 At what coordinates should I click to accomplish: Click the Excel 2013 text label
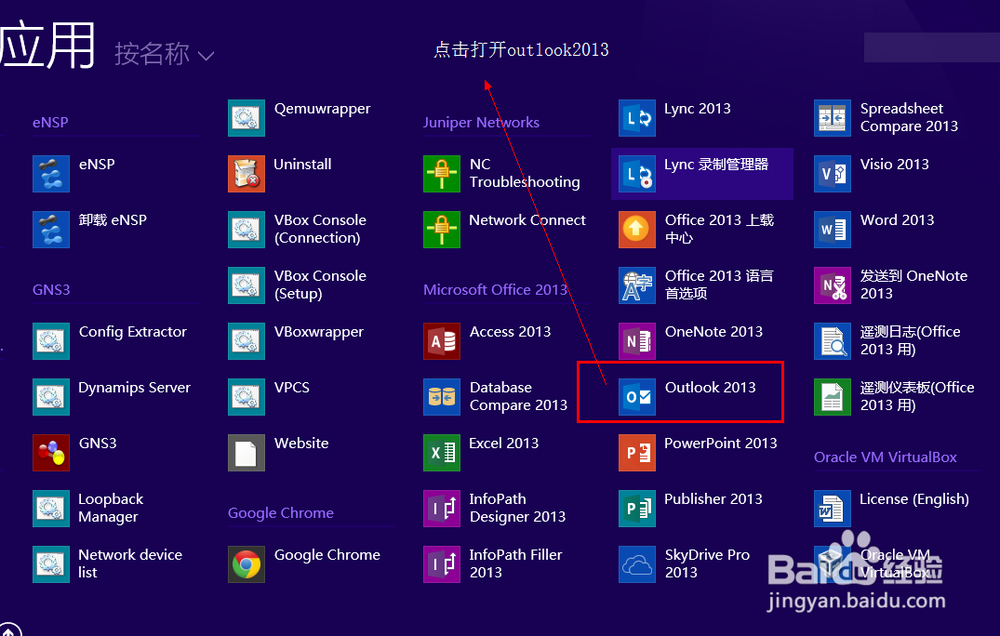pyautogui.click(x=504, y=443)
